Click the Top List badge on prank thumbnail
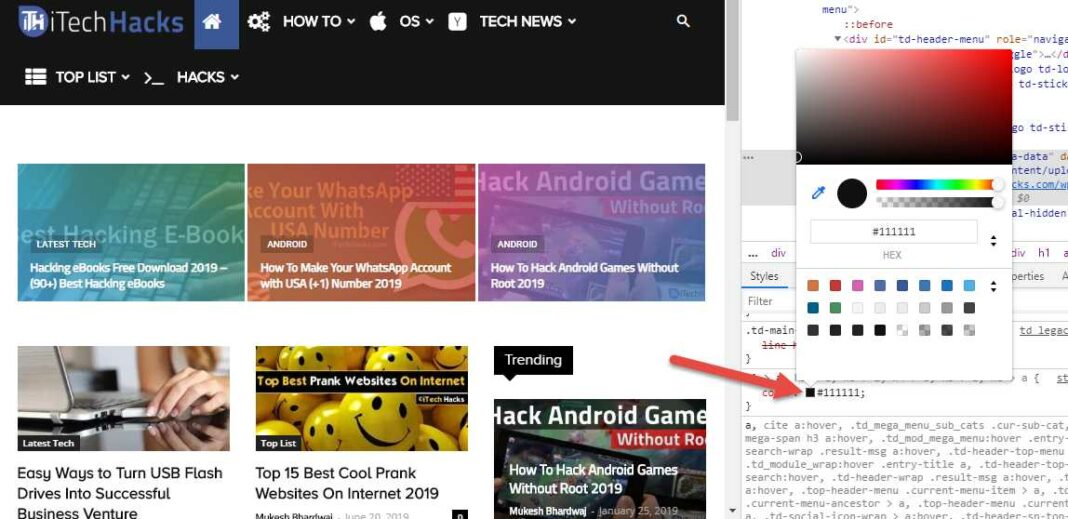The width and height of the screenshot is (1068, 519). pyautogui.click(x=279, y=443)
